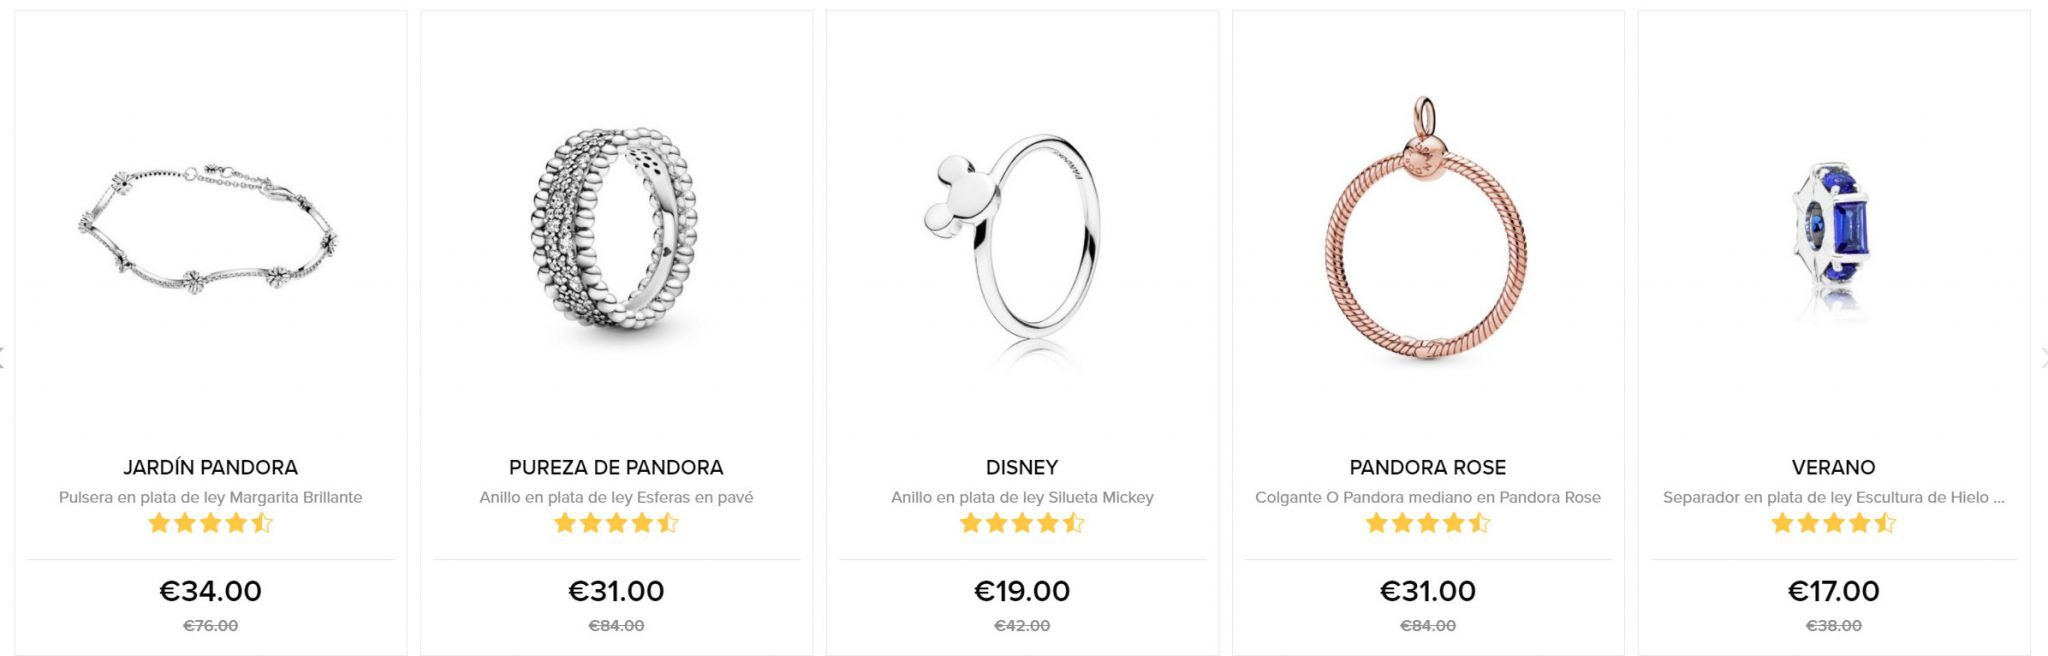This screenshot has width=2048, height=656.
Task: Click the PUREZA DE PANDORA ring image
Action: tap(613, 230)
